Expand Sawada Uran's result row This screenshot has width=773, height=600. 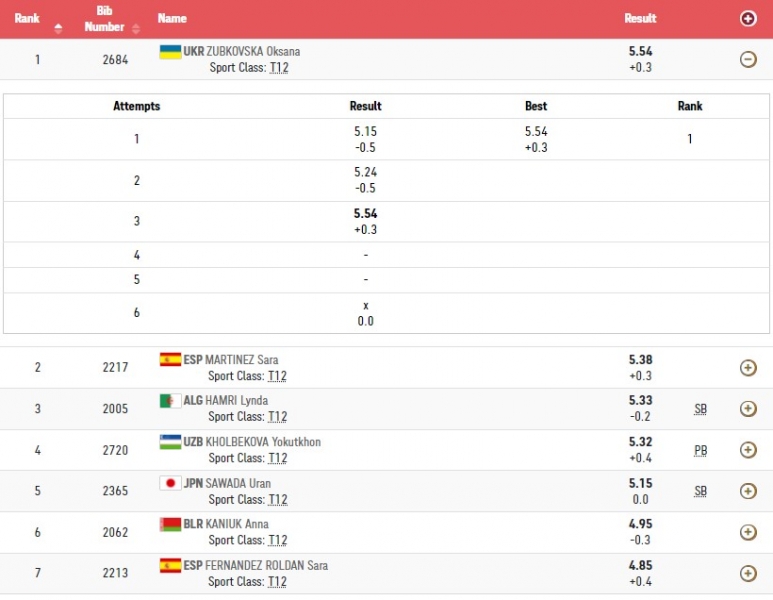coord(747,491)
